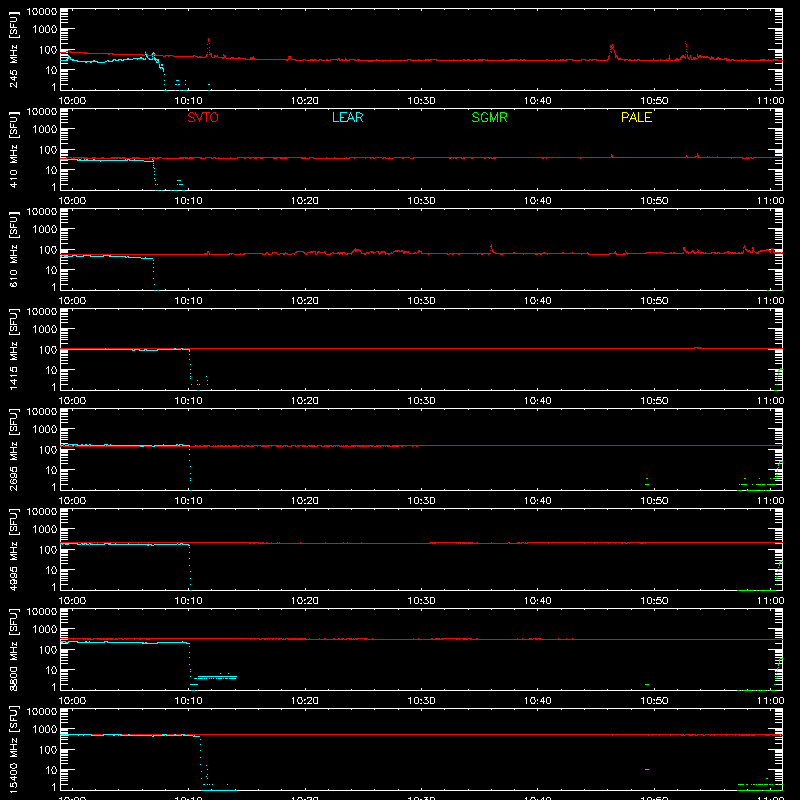Screen dimensions: 800x800
Task: Click the 10:30 time label under 245 MHz plot
Action: click(421, 101)
